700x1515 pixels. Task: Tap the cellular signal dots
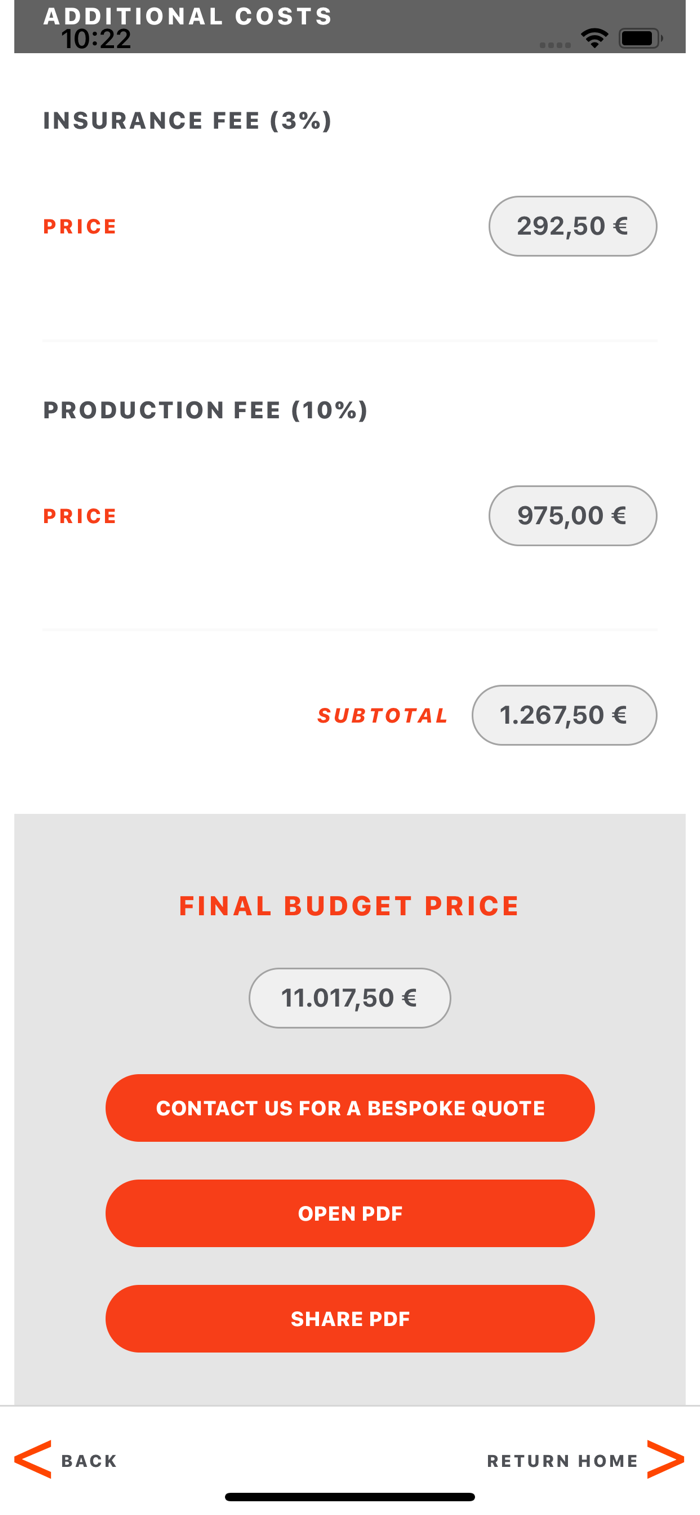(x=555, y=45)
